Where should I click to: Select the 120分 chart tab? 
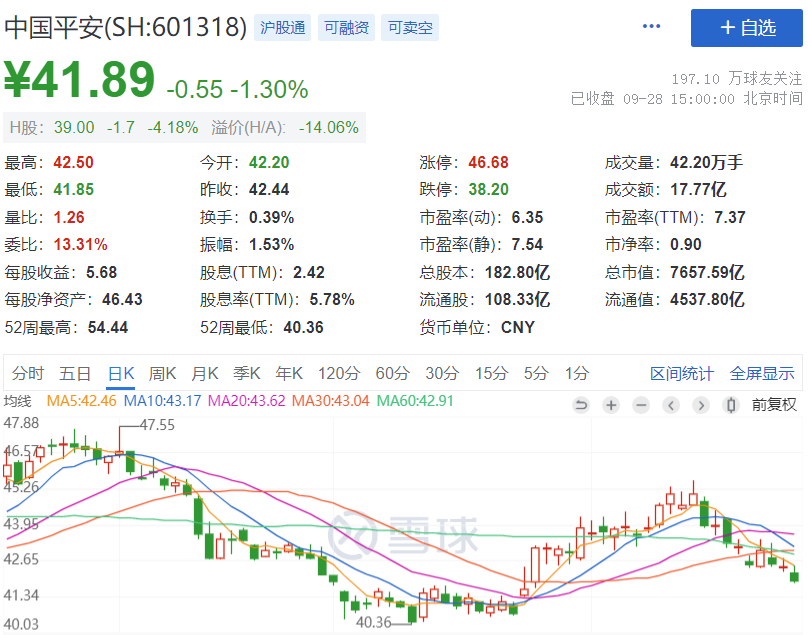click(x=339, y=373)
